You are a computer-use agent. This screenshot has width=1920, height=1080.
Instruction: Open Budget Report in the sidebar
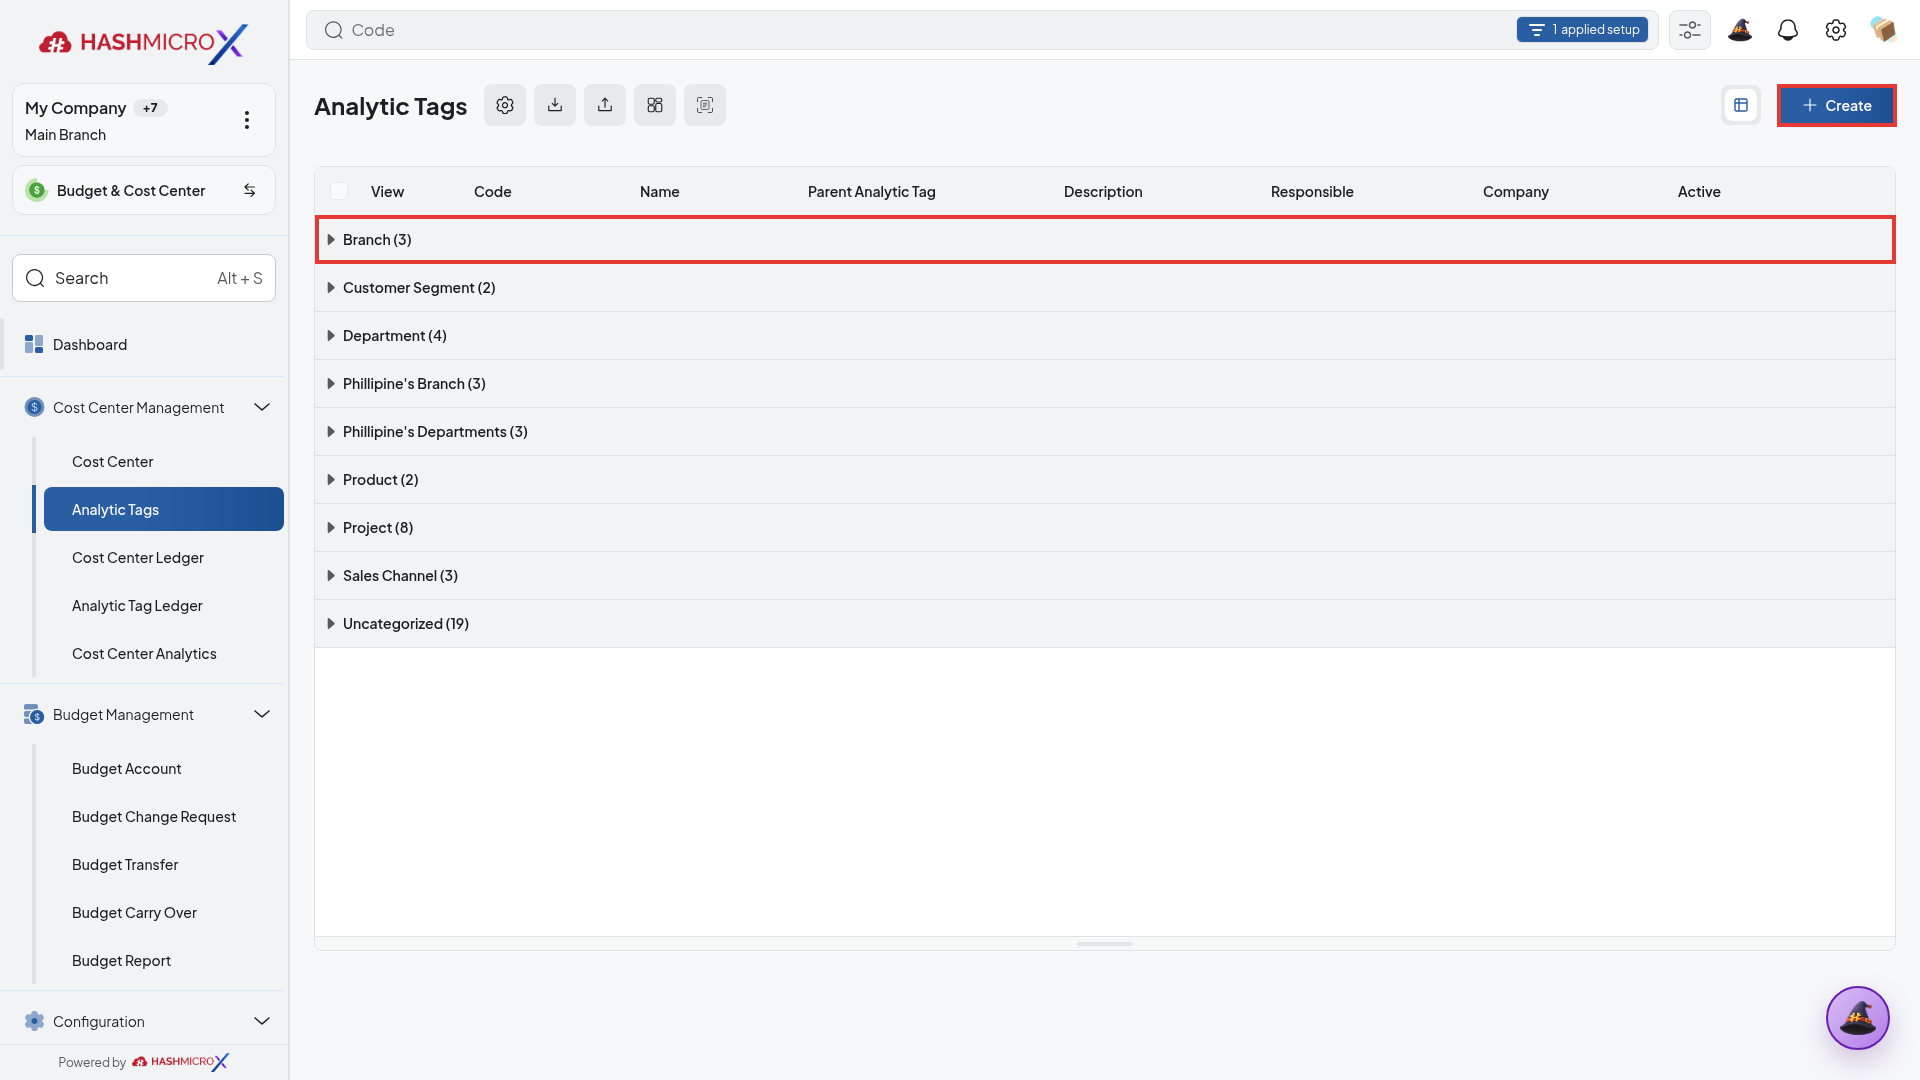[x=164, y=961]
